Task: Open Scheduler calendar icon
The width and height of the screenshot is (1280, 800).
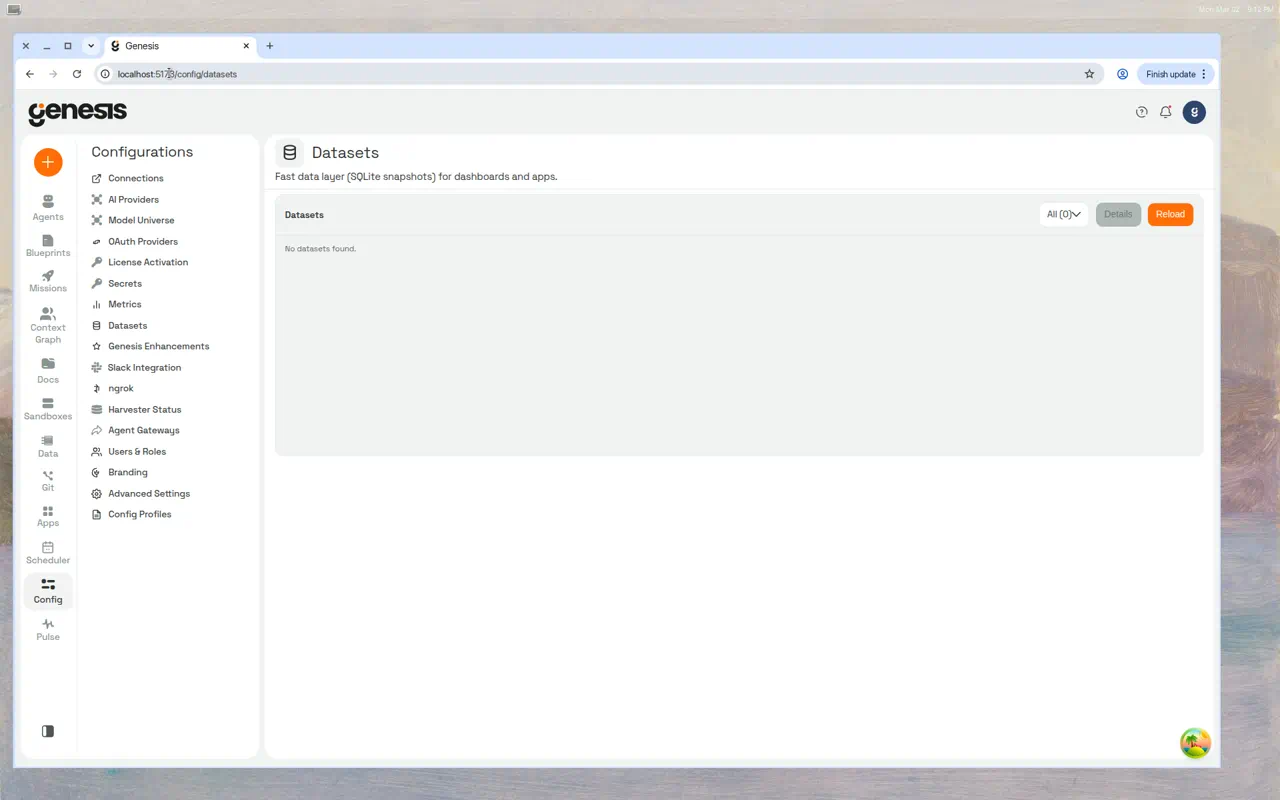Action: pos(48,553)
